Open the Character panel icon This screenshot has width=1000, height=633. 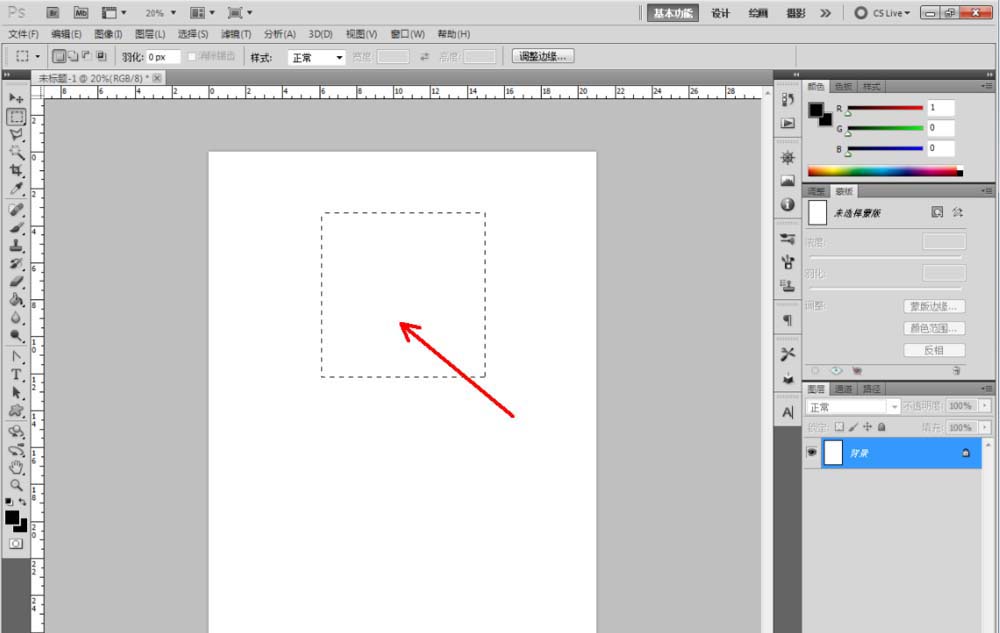[x=788, y=412]
